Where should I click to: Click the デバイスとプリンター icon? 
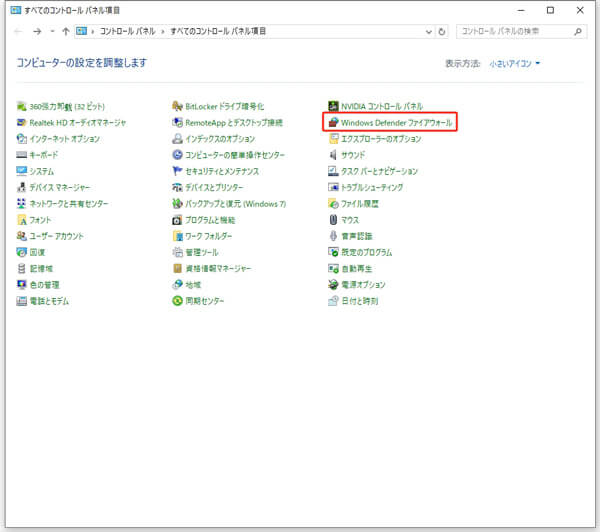click(x=177, y=187)
